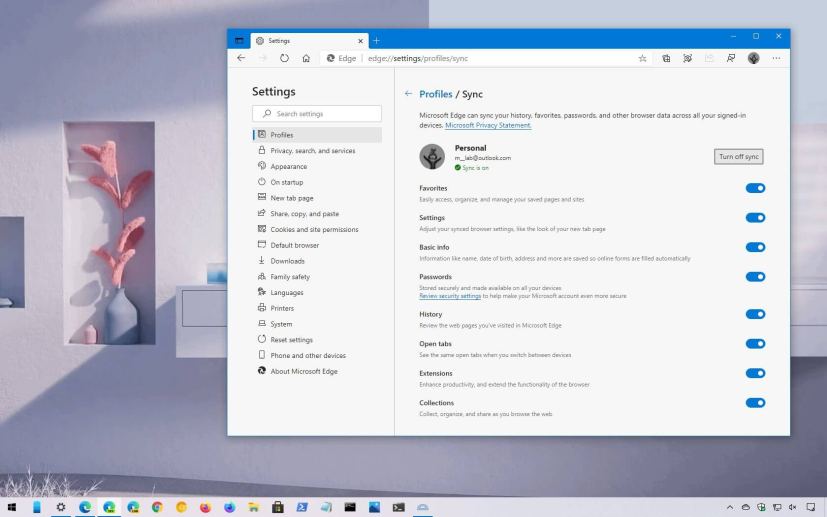
Task: Disable Basic info sync
Action: click(x=755, y=247)
